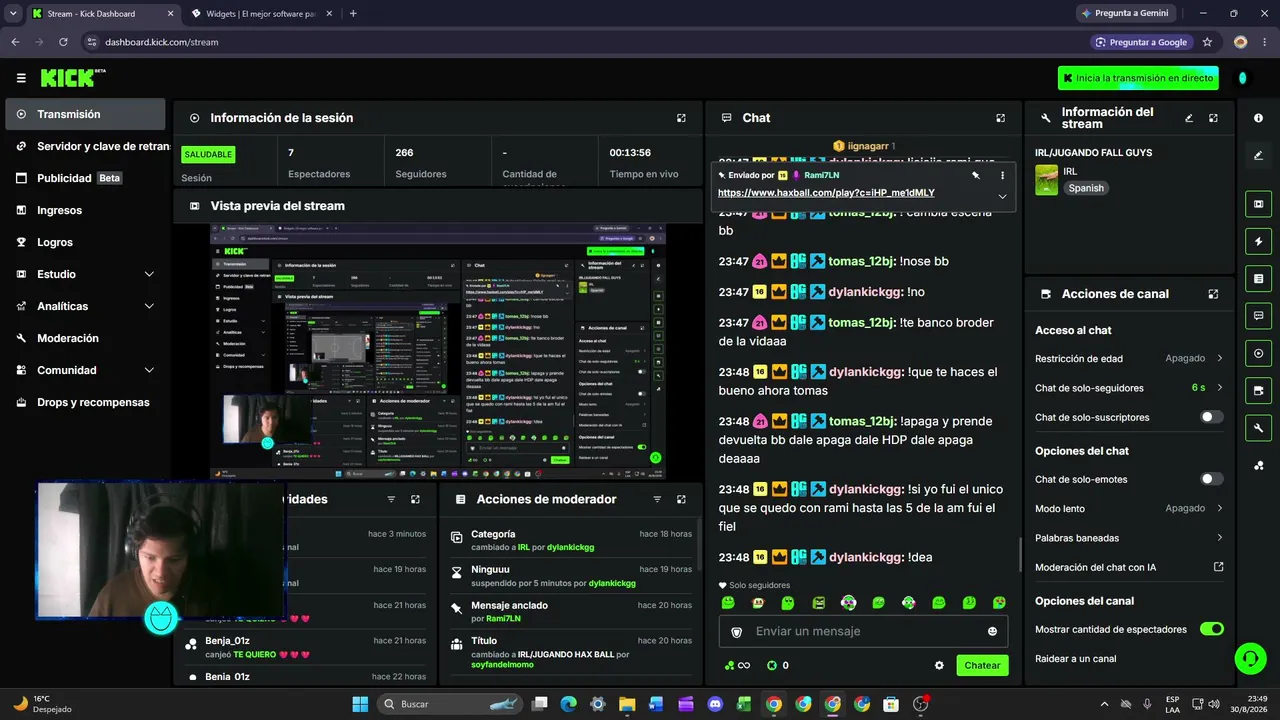Click Inicia la transmisión en directo button
Screen dimensions: 1280x720
tap(1138, 78)
